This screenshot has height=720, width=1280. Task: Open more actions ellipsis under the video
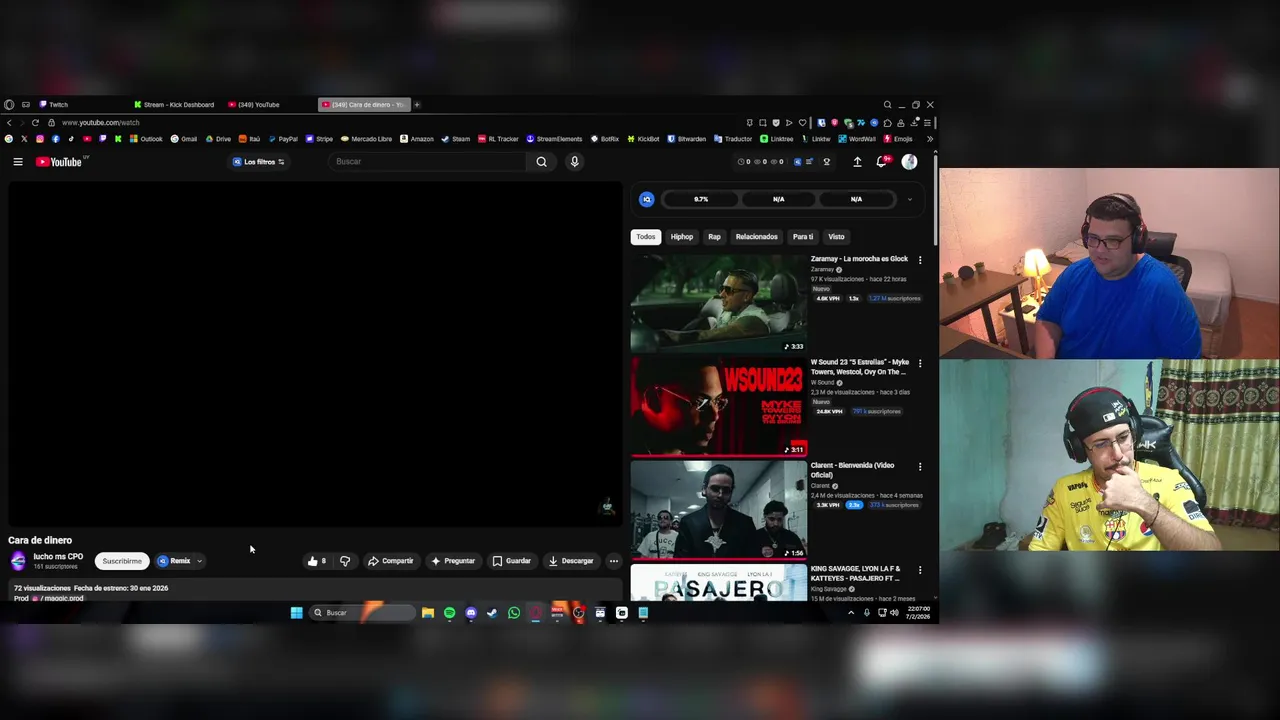coord(614,561)
